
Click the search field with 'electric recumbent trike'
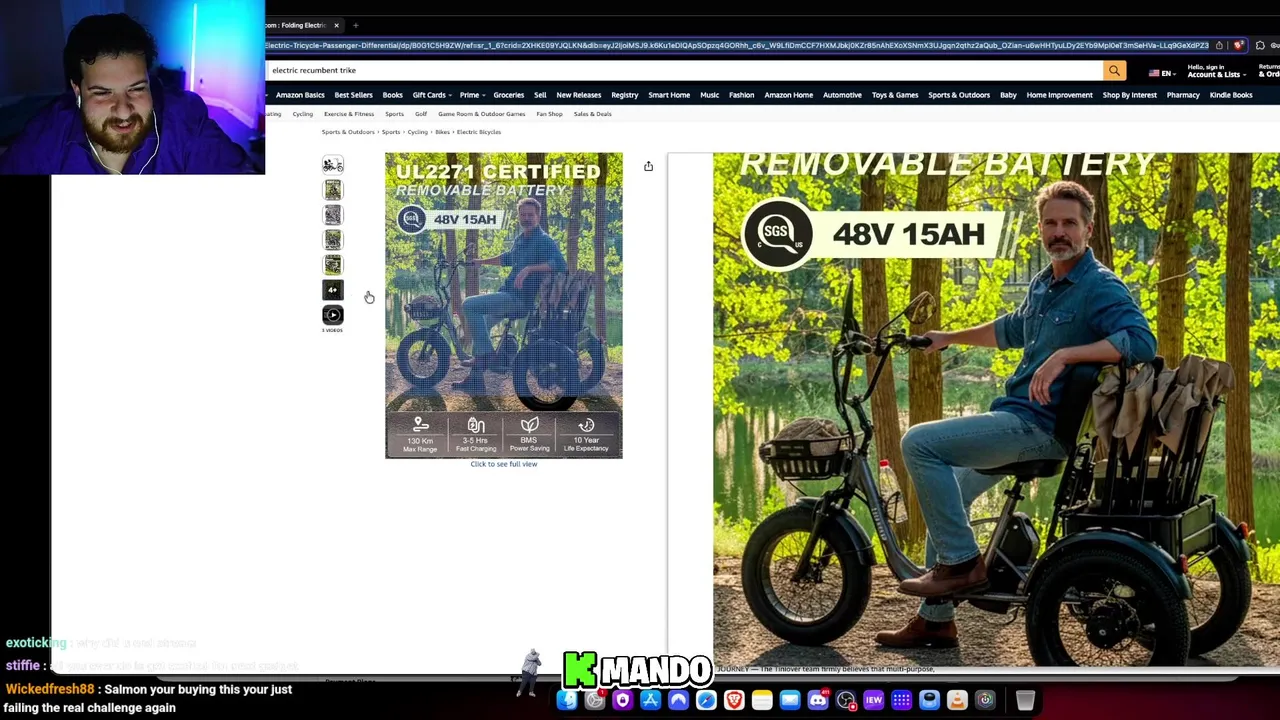pos(685,70)
